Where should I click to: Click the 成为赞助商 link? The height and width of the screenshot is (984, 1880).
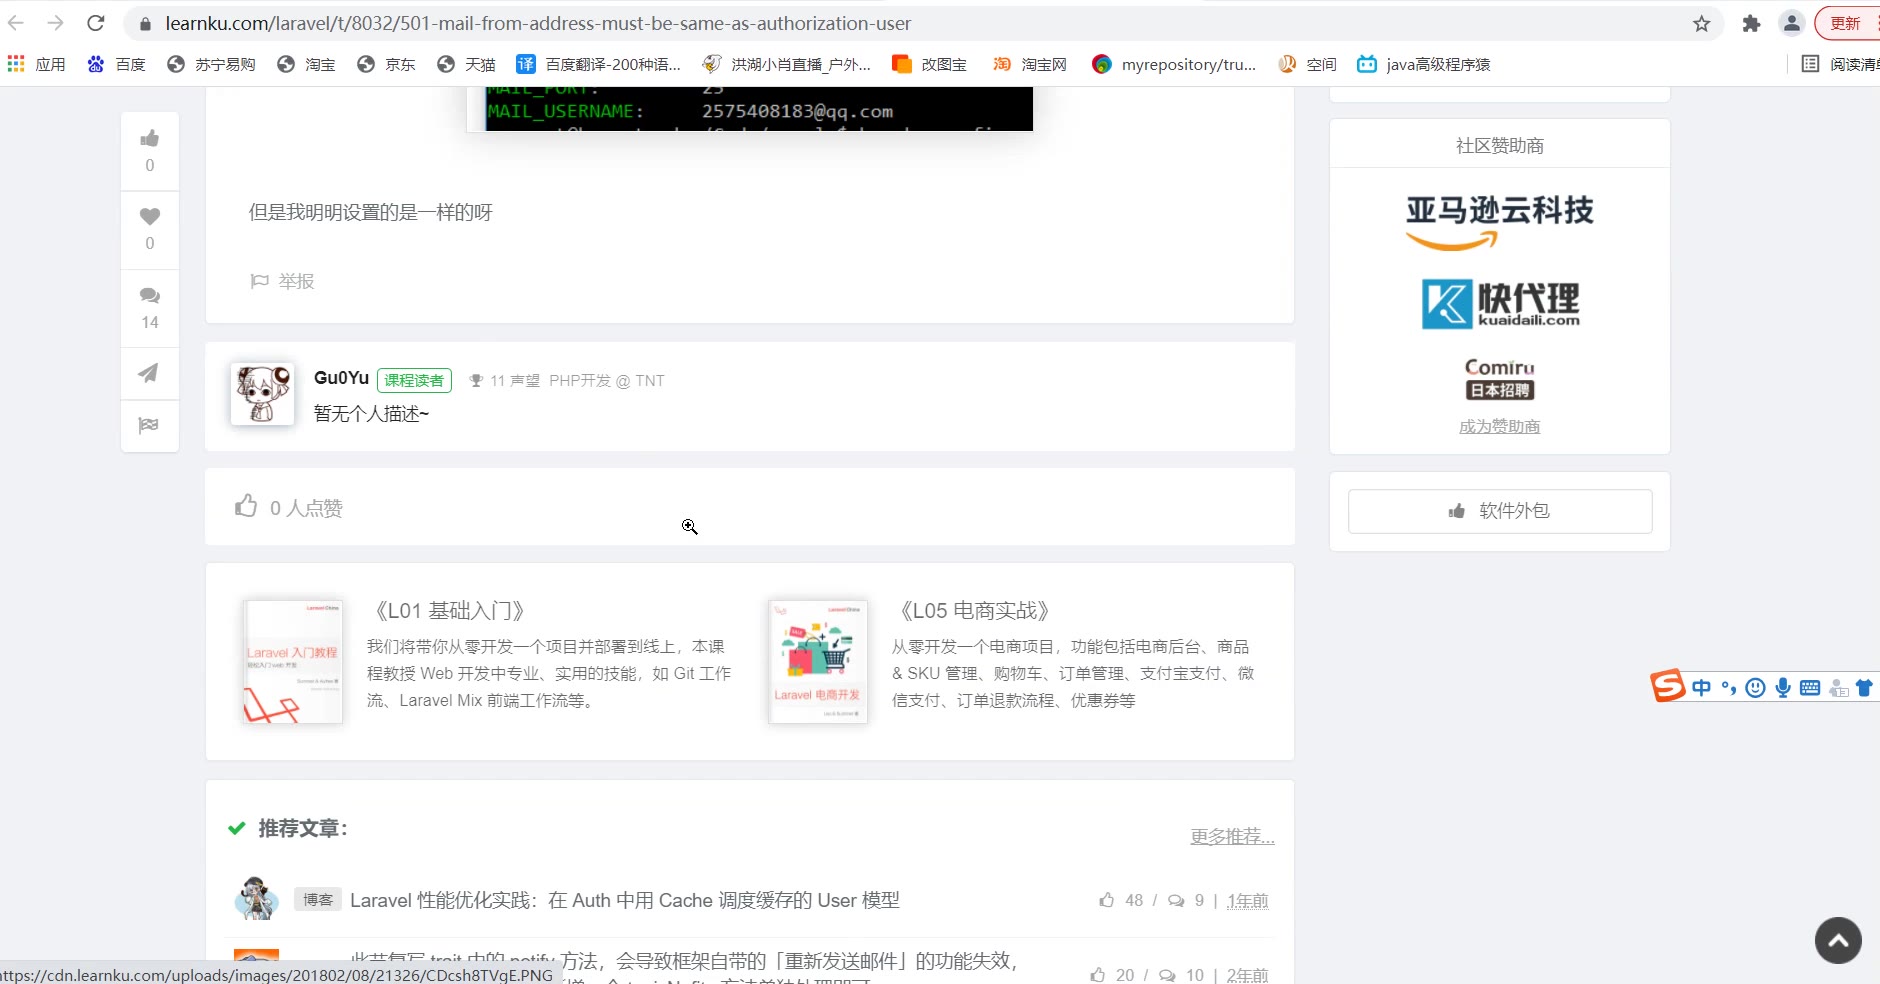(1499, 427)
